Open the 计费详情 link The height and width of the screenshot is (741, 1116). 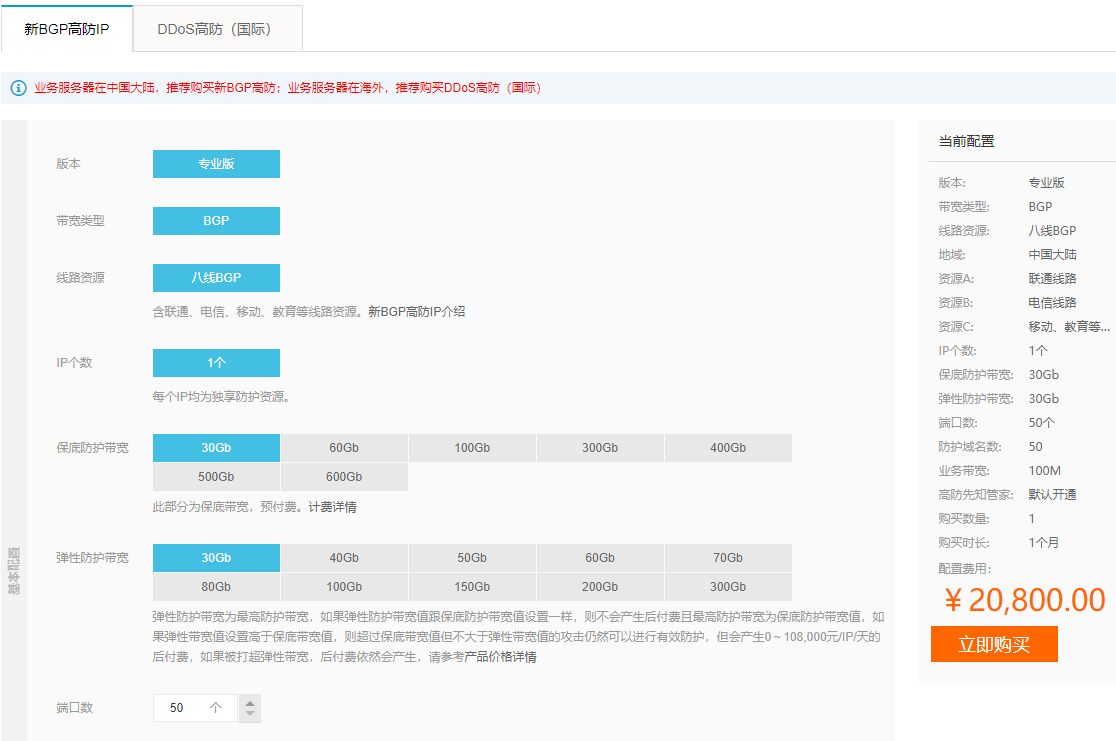tap(332, 507)
